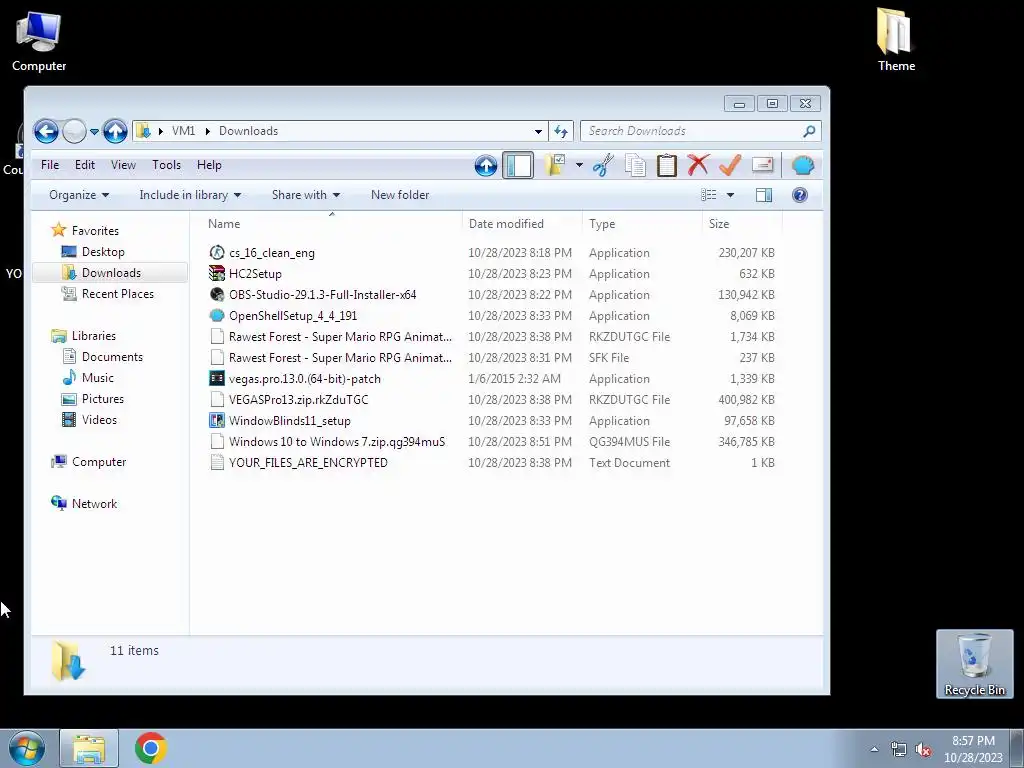Click the orange checkmark Properties icon
This screenshot has height=768, width=1024.
(730, 165)
